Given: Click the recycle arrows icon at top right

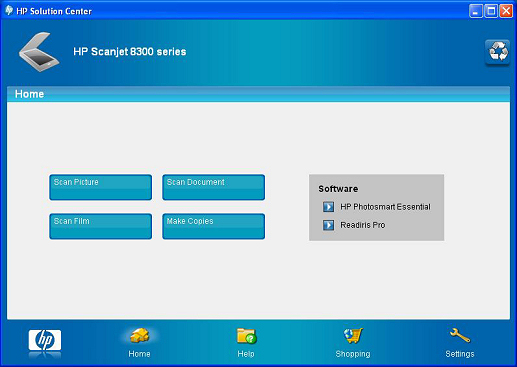Looking at the screenshot, I should click(x=497, y=52).
